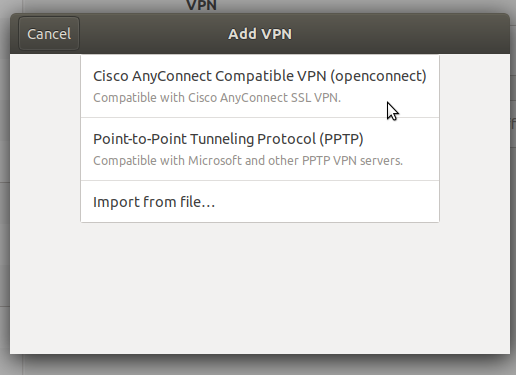The image size is (516, 375).
Task: Click the VPN heading behind the dialog
Action: (201, 5)
